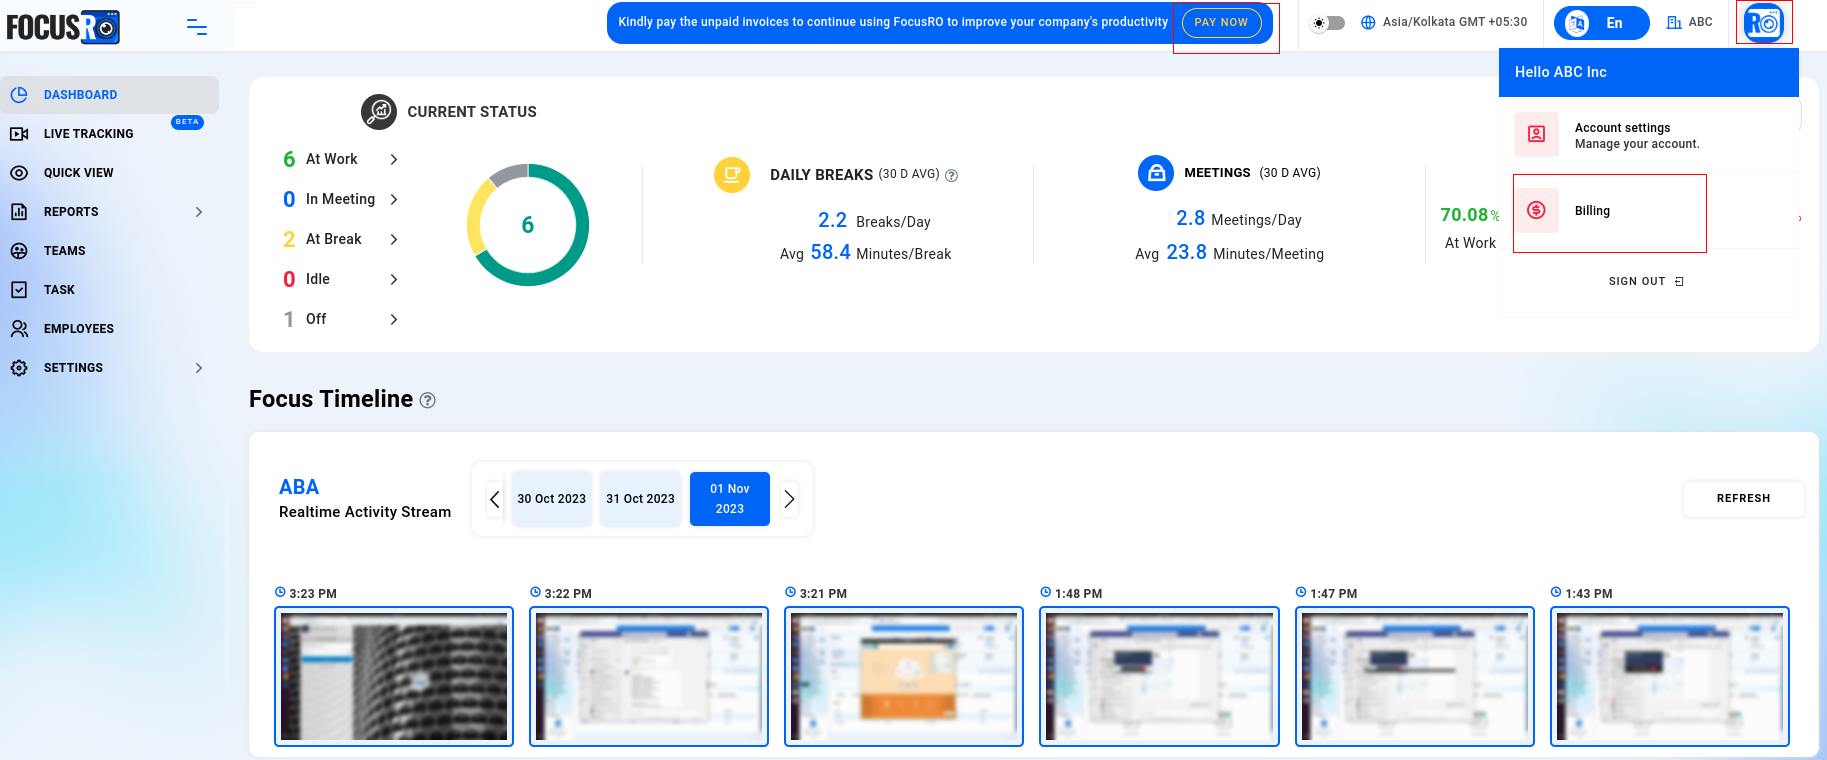Expand the Reports submenu chevron
The image size is (1827, 760).
[199, 212]
